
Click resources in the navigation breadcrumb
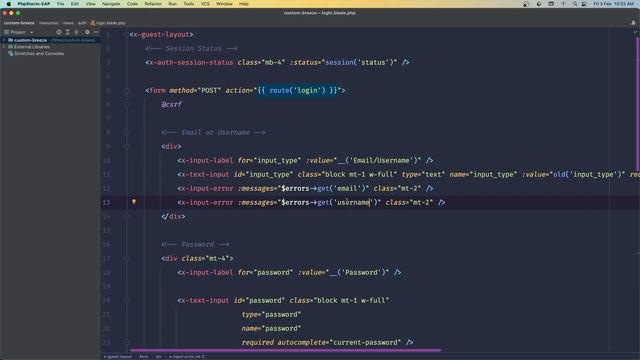point(49,23)
